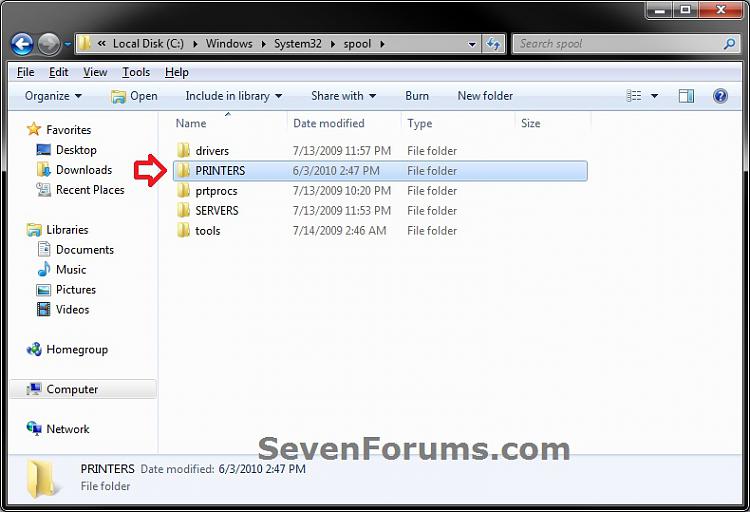Select the PRINTERS folder icon
The height and width of the screenshot is (512, 750).
tap(183, 170)
